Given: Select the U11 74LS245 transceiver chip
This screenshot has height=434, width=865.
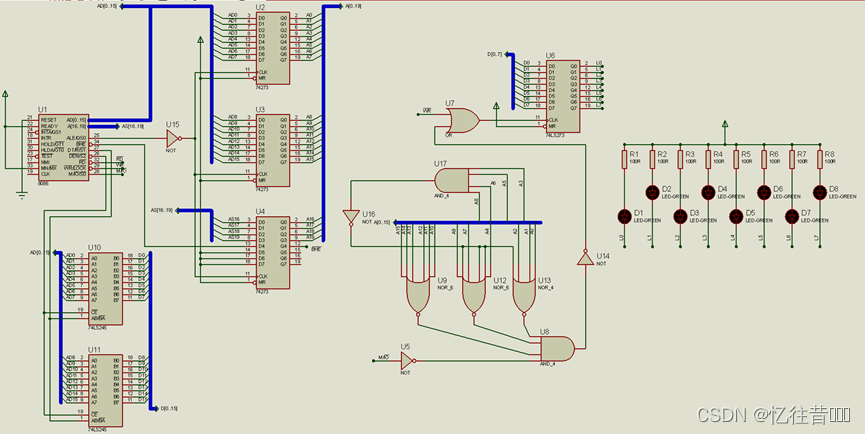Looking at the screenshot, I should [x=105, y=391].
